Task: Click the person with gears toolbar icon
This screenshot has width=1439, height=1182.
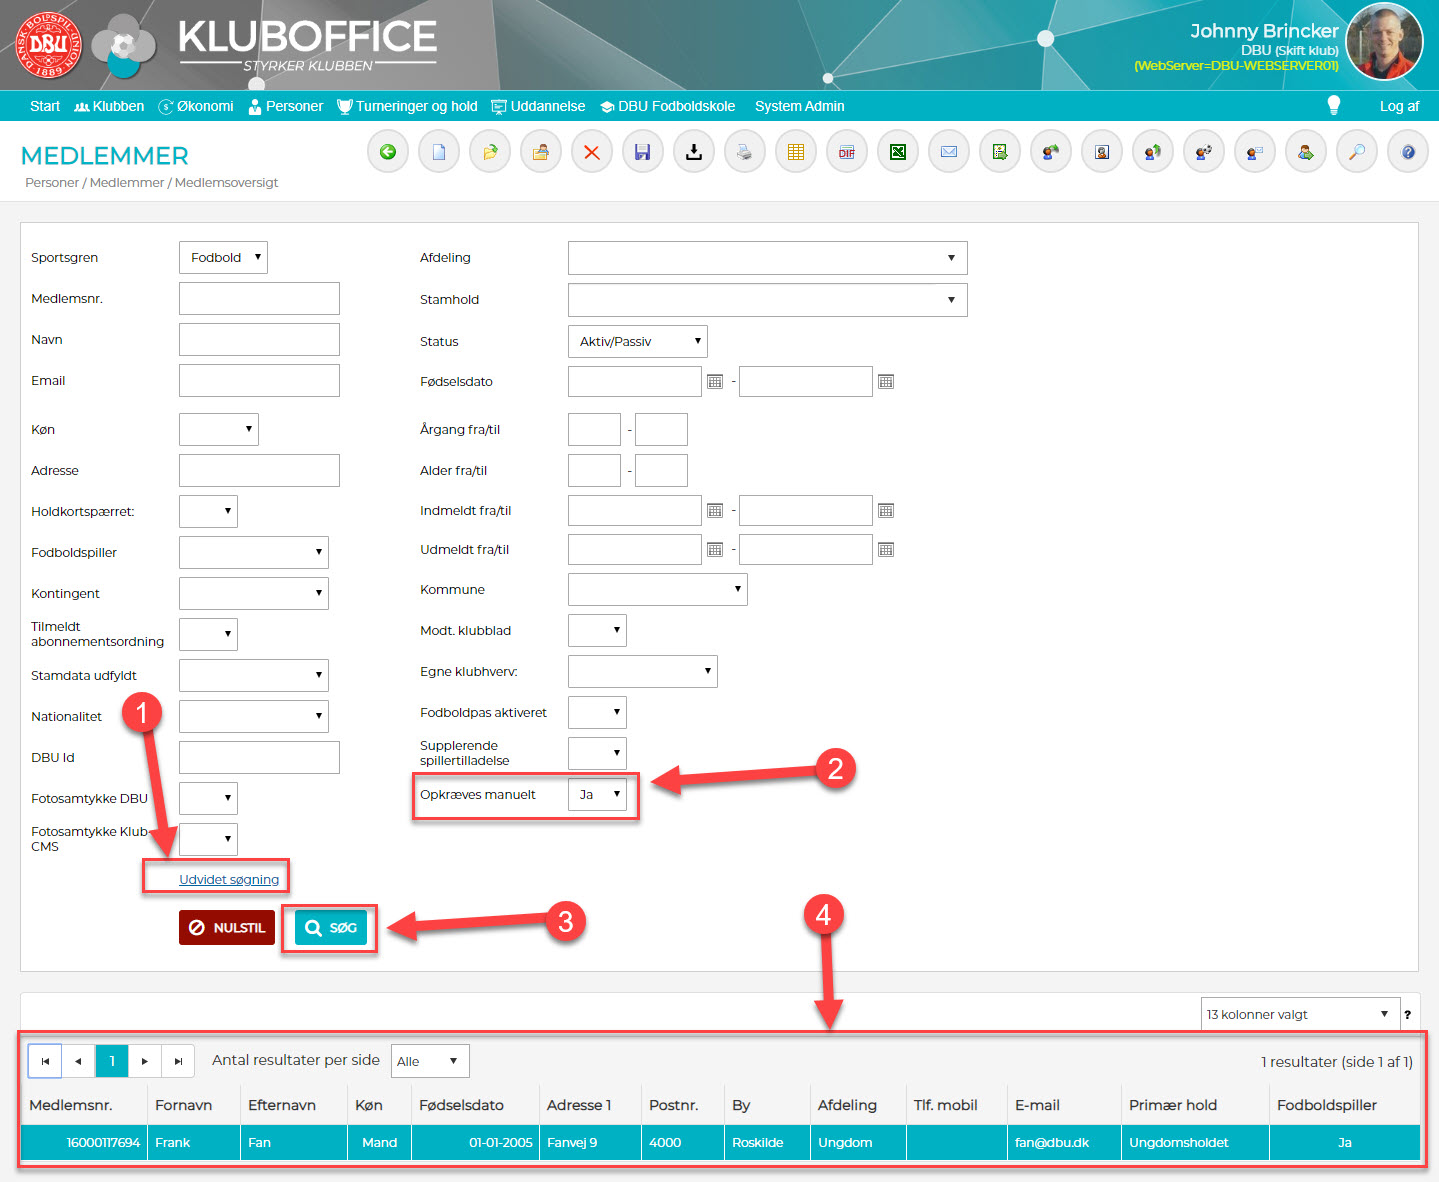Action: (x=1204, y=152)
